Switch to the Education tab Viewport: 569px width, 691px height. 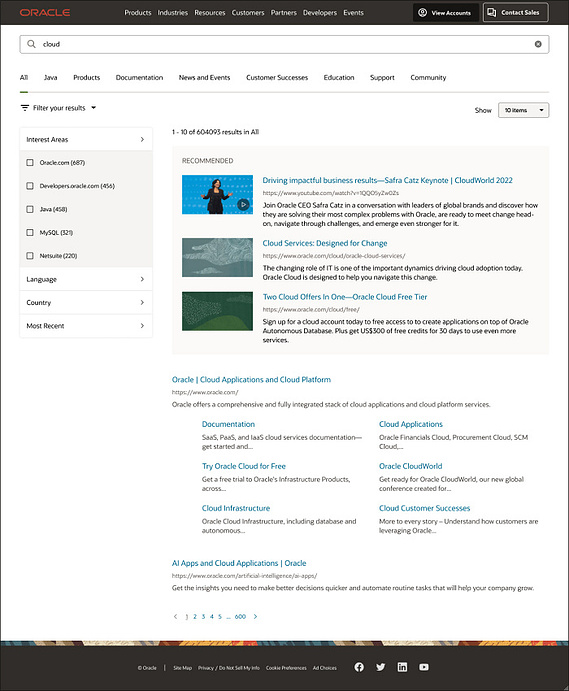[339, 78]
